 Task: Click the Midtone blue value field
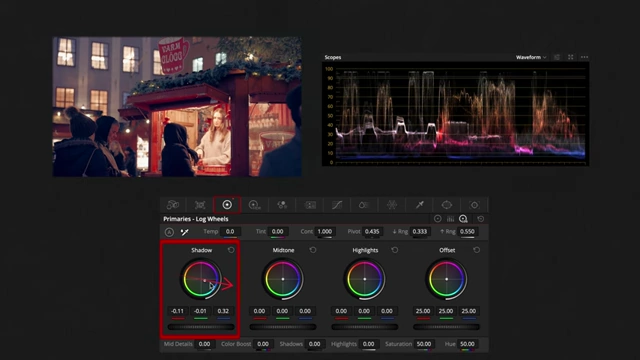(x=305, y=311)
